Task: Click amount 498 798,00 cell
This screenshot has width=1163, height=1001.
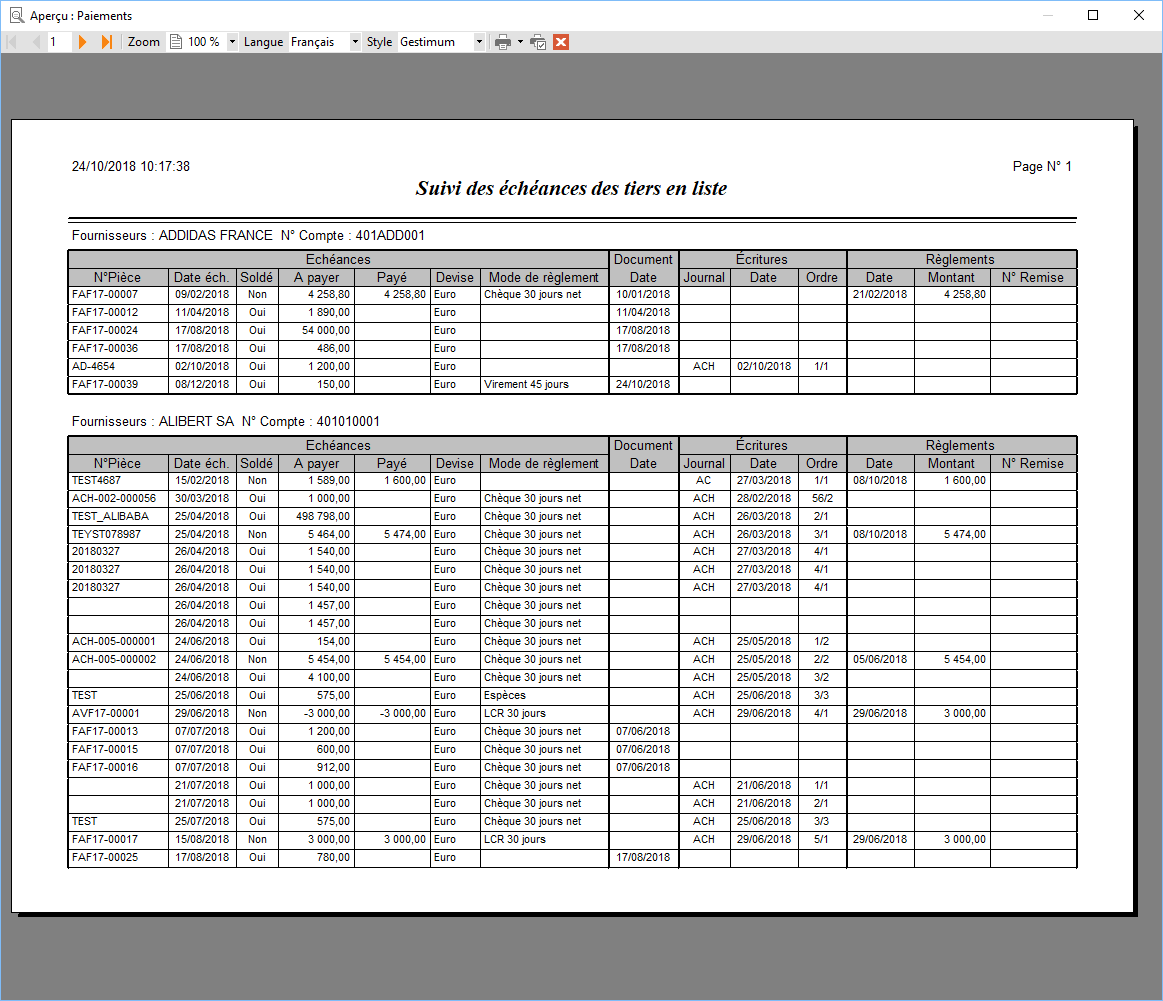Action: pos(317,516)
